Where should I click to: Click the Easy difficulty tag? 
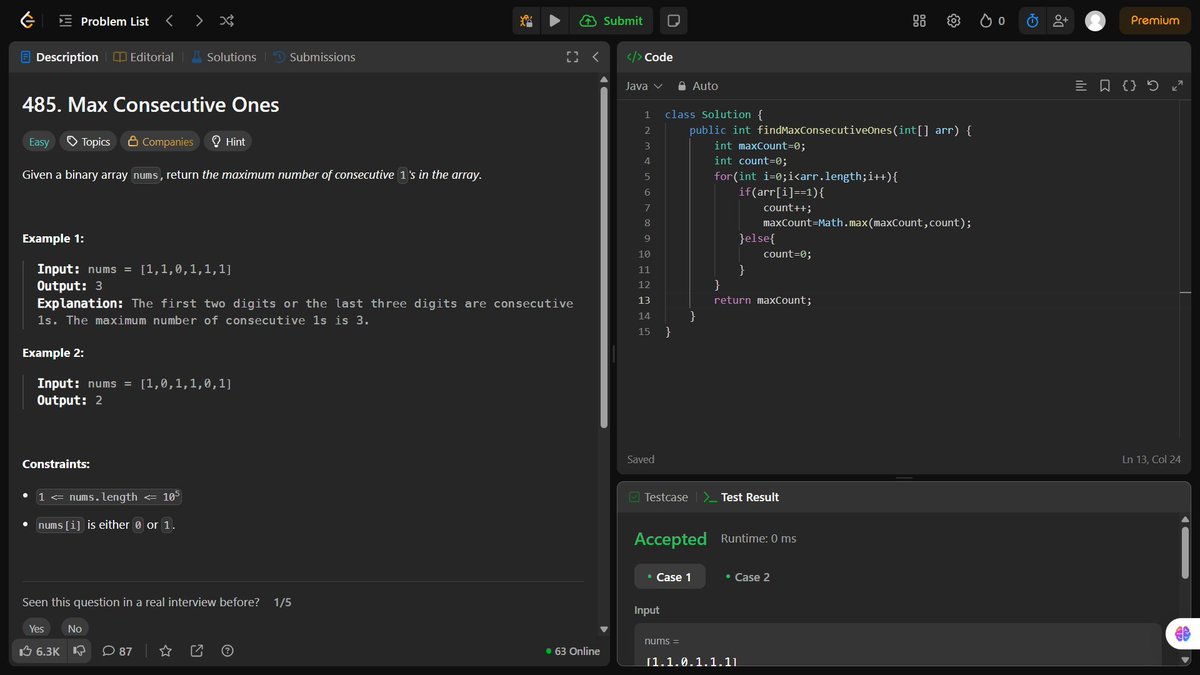(39, 142)
